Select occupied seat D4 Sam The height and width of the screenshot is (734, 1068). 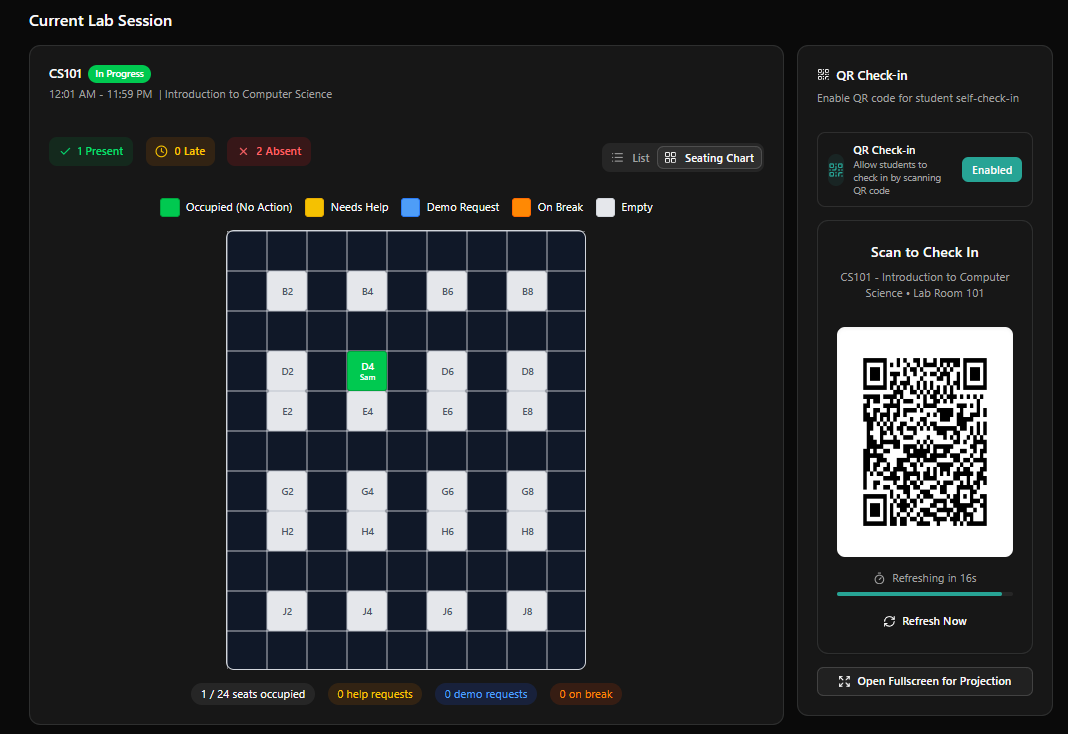pos(367,371)
